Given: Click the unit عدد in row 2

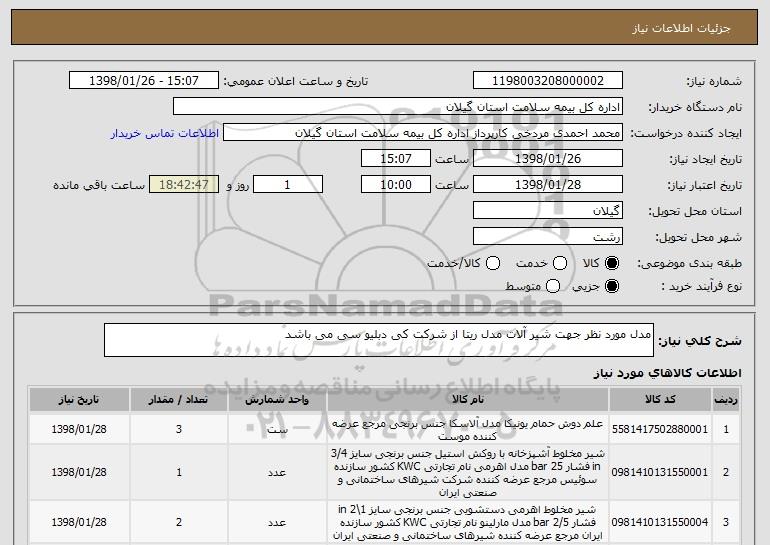Looking at the screenshot, I should coord(277,472).
